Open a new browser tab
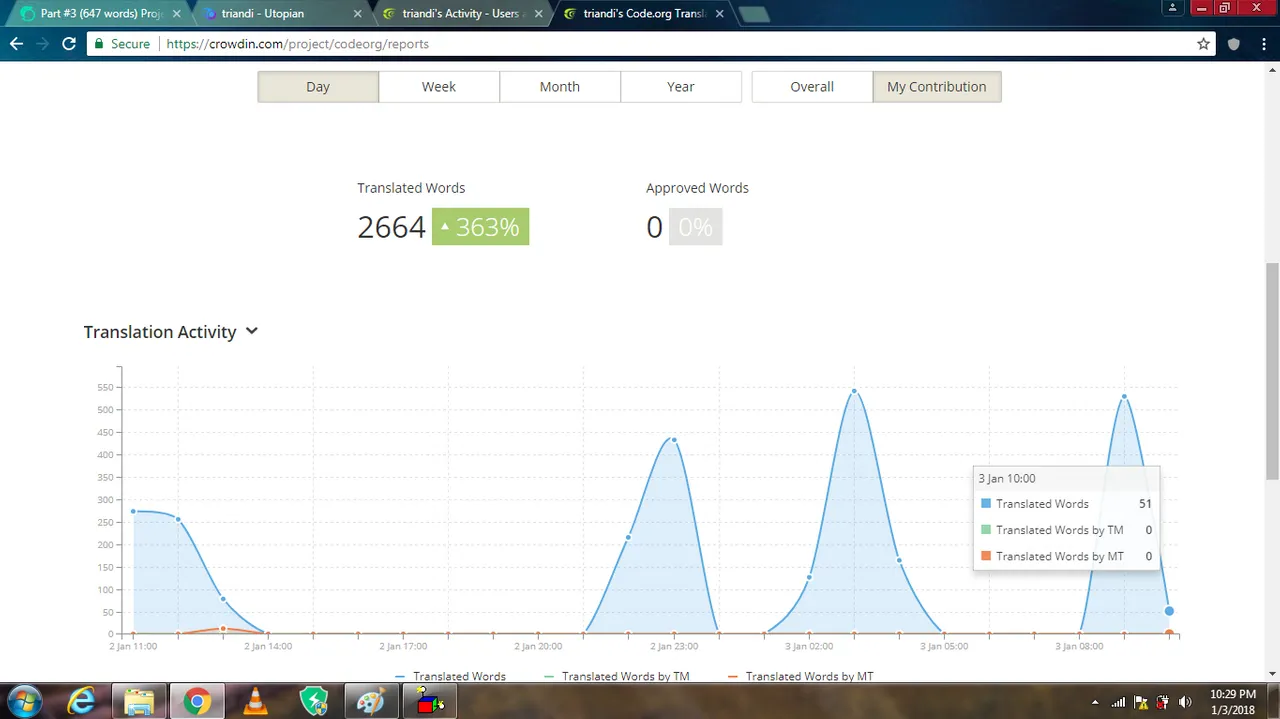This screenshot has width=1280, height=719. 754,14
